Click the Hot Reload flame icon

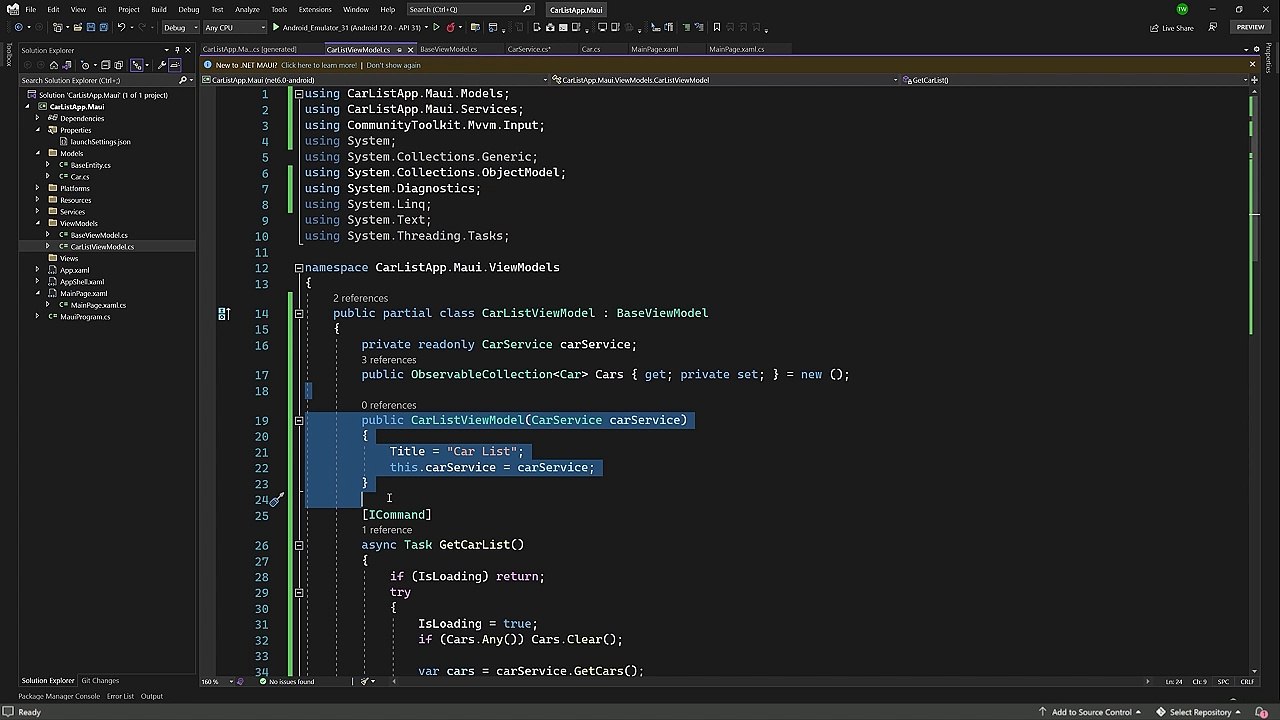[450, 27]
